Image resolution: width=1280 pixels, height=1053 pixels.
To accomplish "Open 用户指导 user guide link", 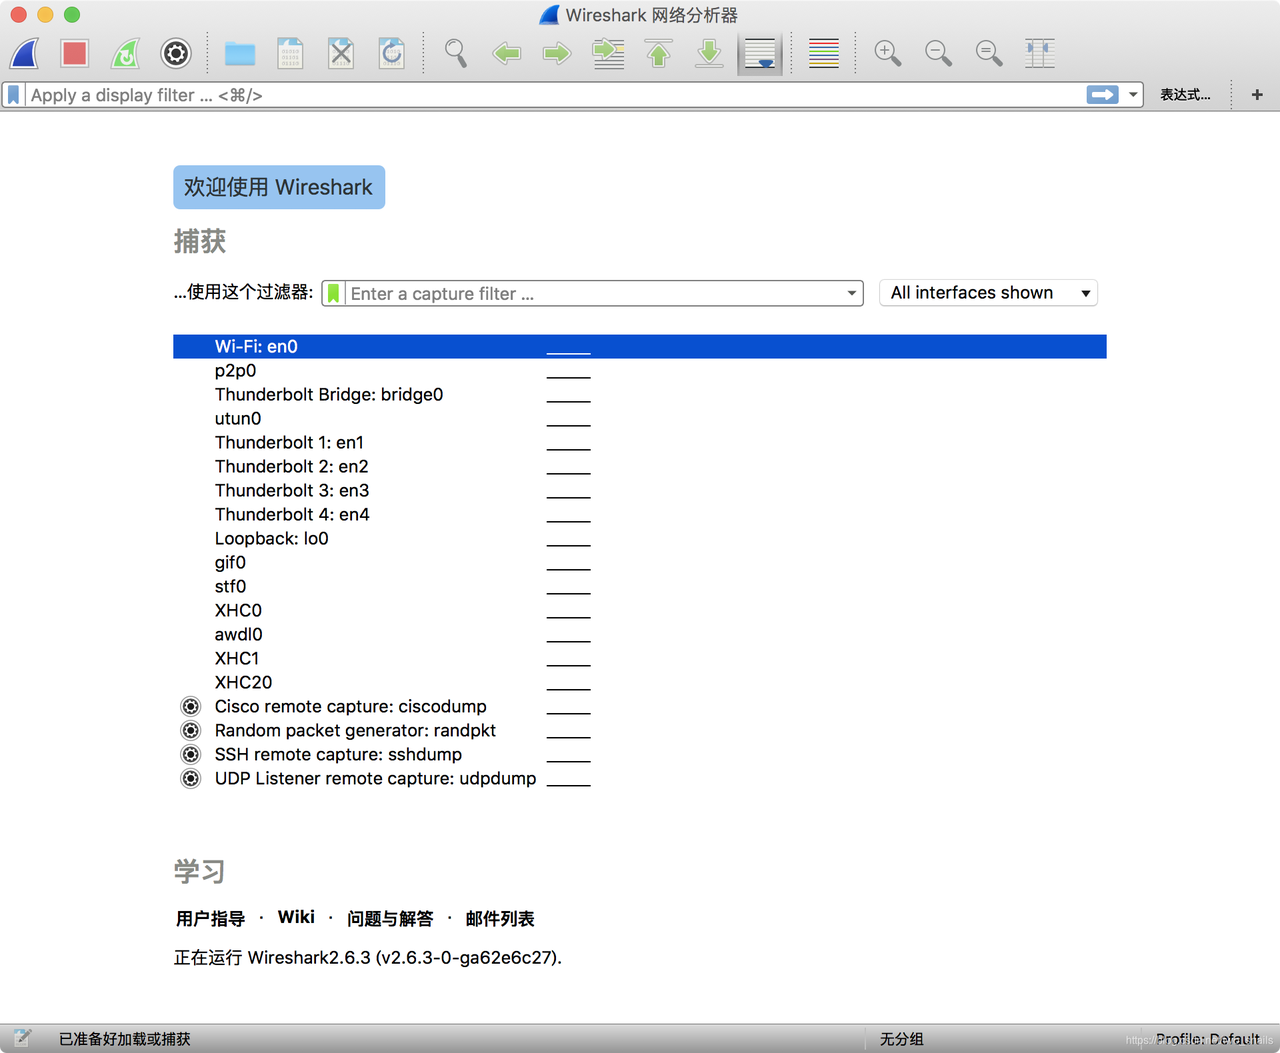I will [x=210, y=918].
